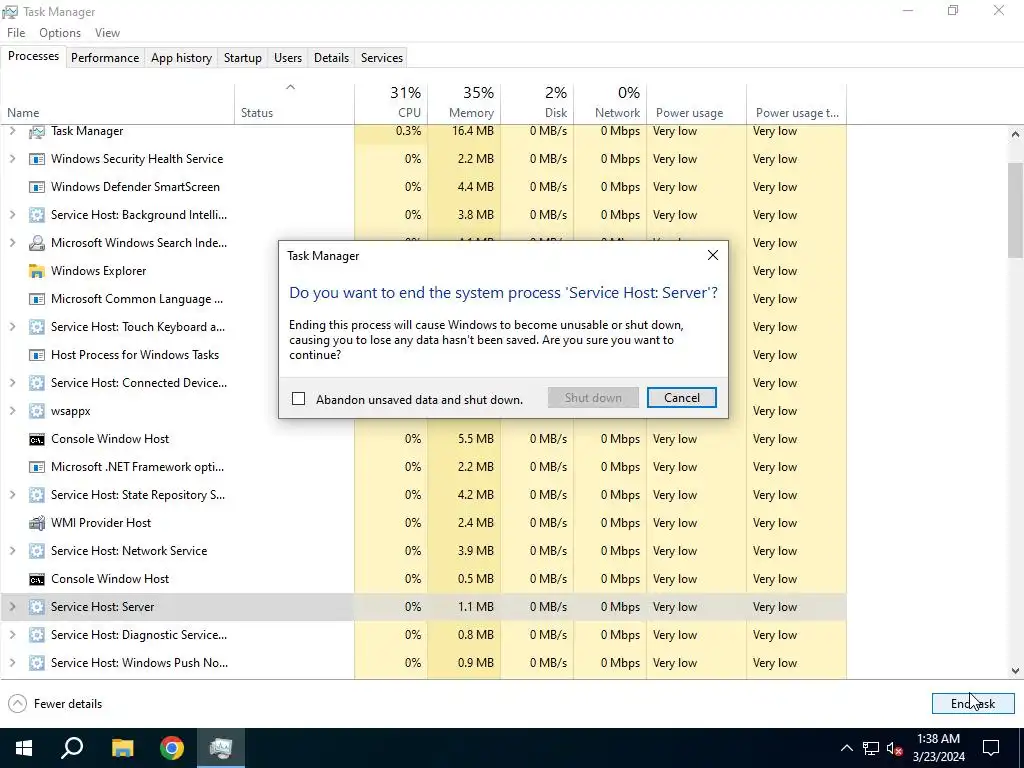The width and height of the screenshot is (1024, 768).
Task: Expand the wsappx process group
Action: click(x=12, y=411)
